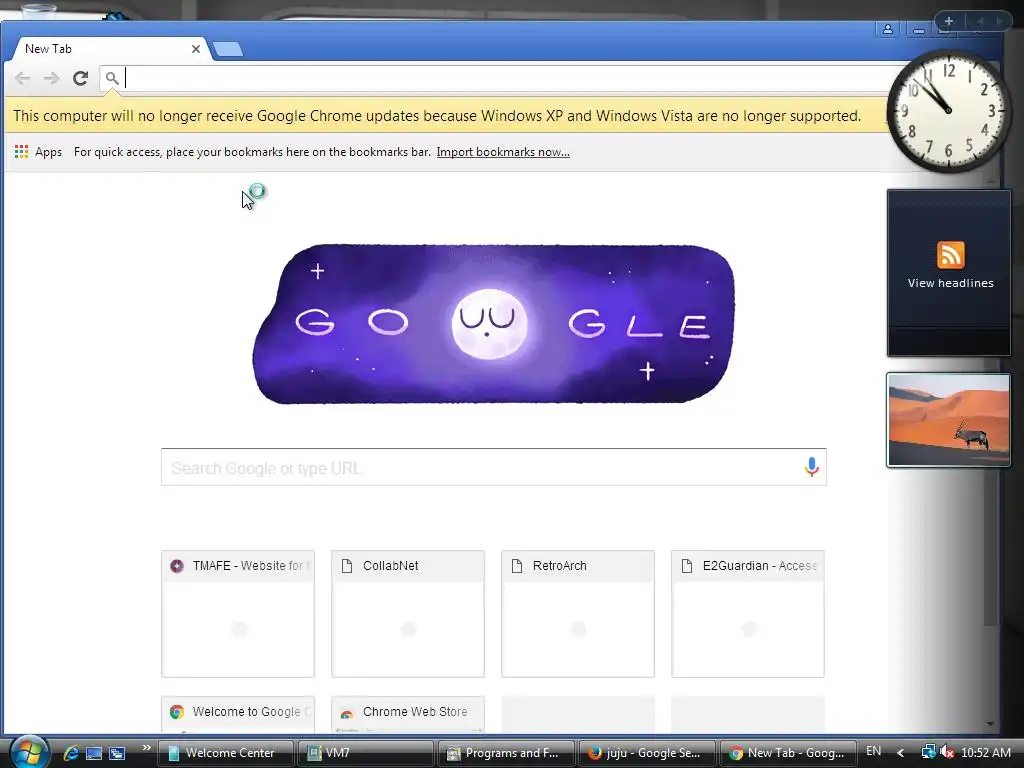Launch Internet Explorer from Quick Launch
This screenshot has width=1024, height=768.
coord(71,753)
